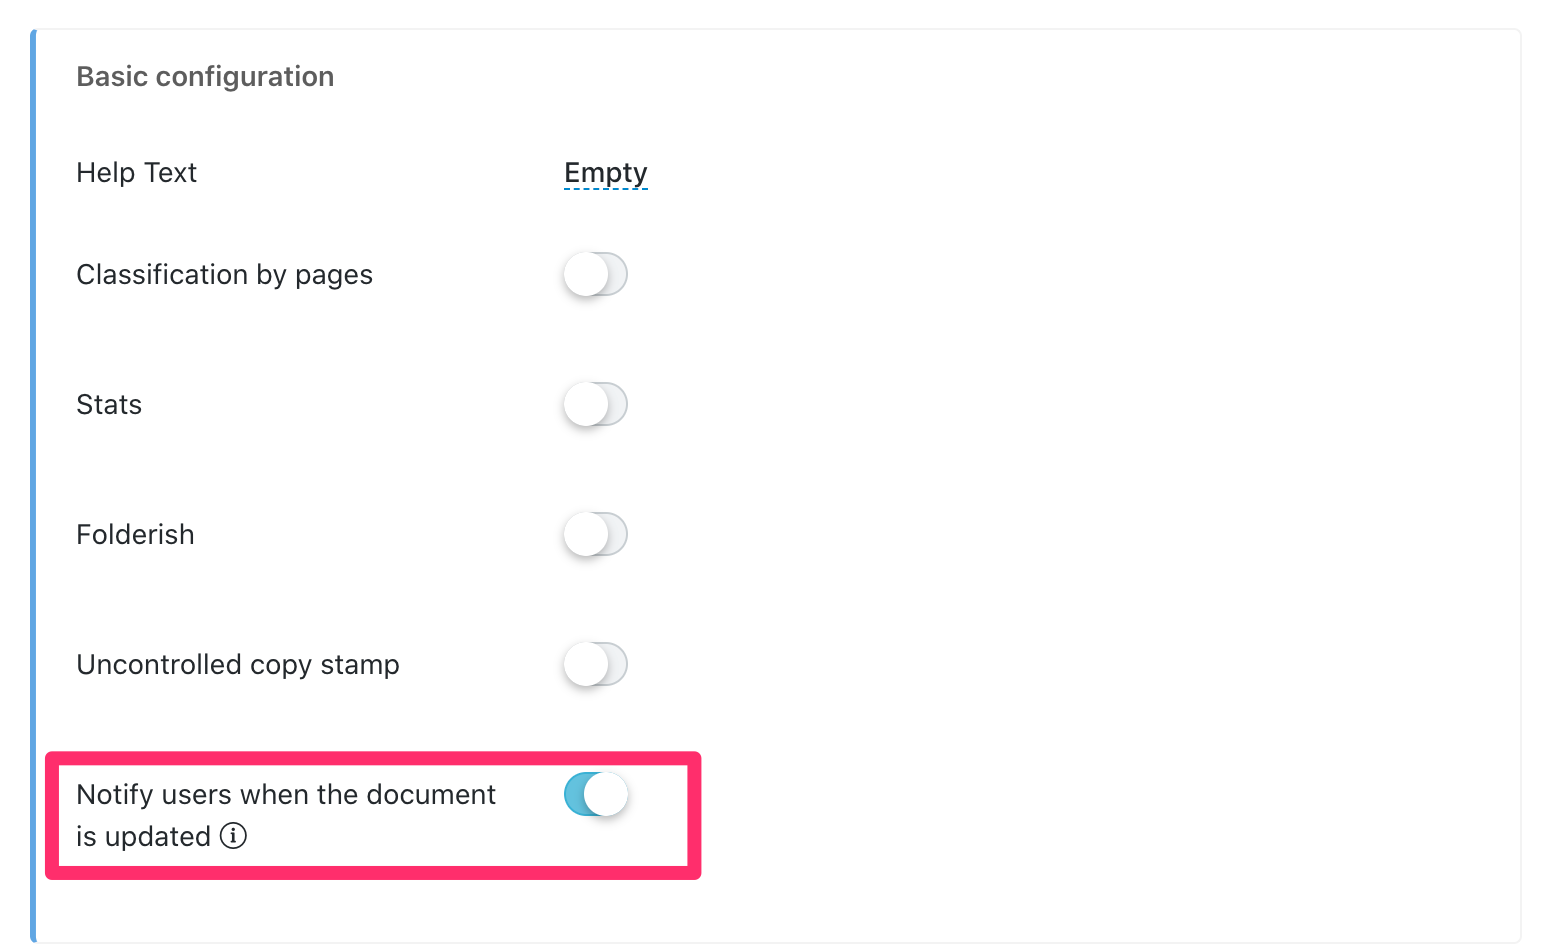The height and width of the screenshot is (952, 1554).
Task: Turn on the Stats switch
Action: pyautogui.click(x=595, y=404)
